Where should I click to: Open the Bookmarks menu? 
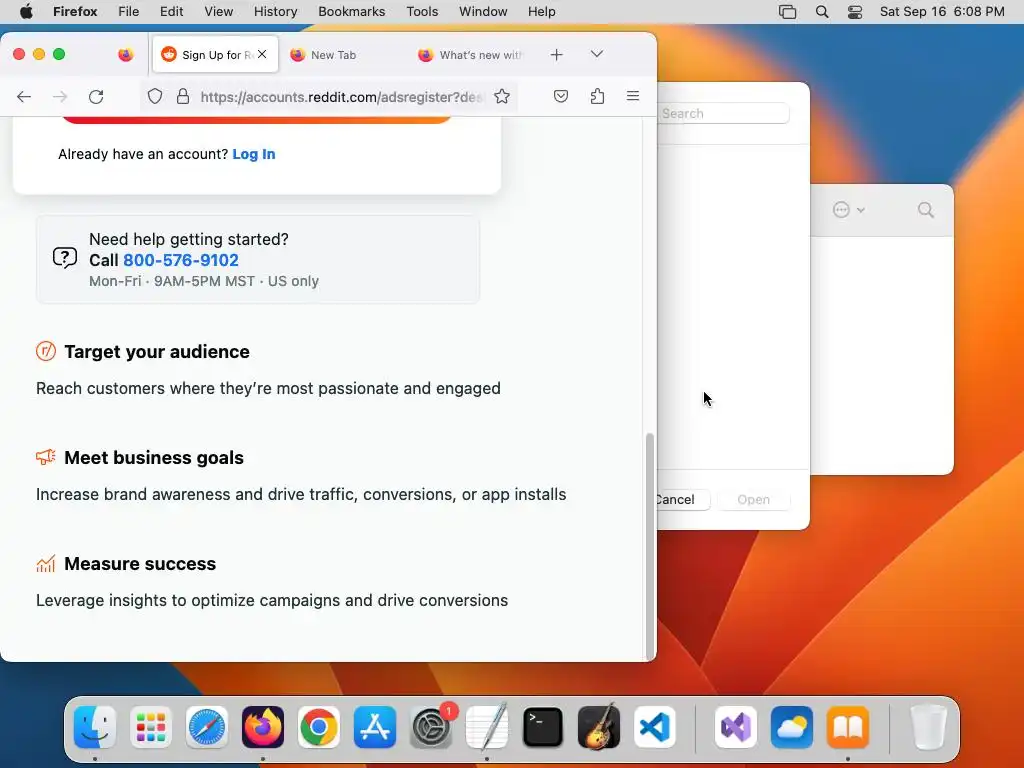[351, 12]
